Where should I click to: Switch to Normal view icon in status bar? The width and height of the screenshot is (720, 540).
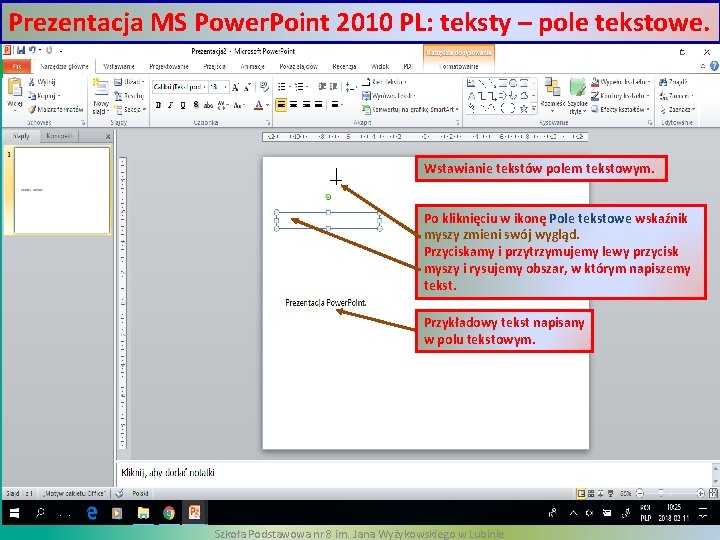tap(581, 494)
